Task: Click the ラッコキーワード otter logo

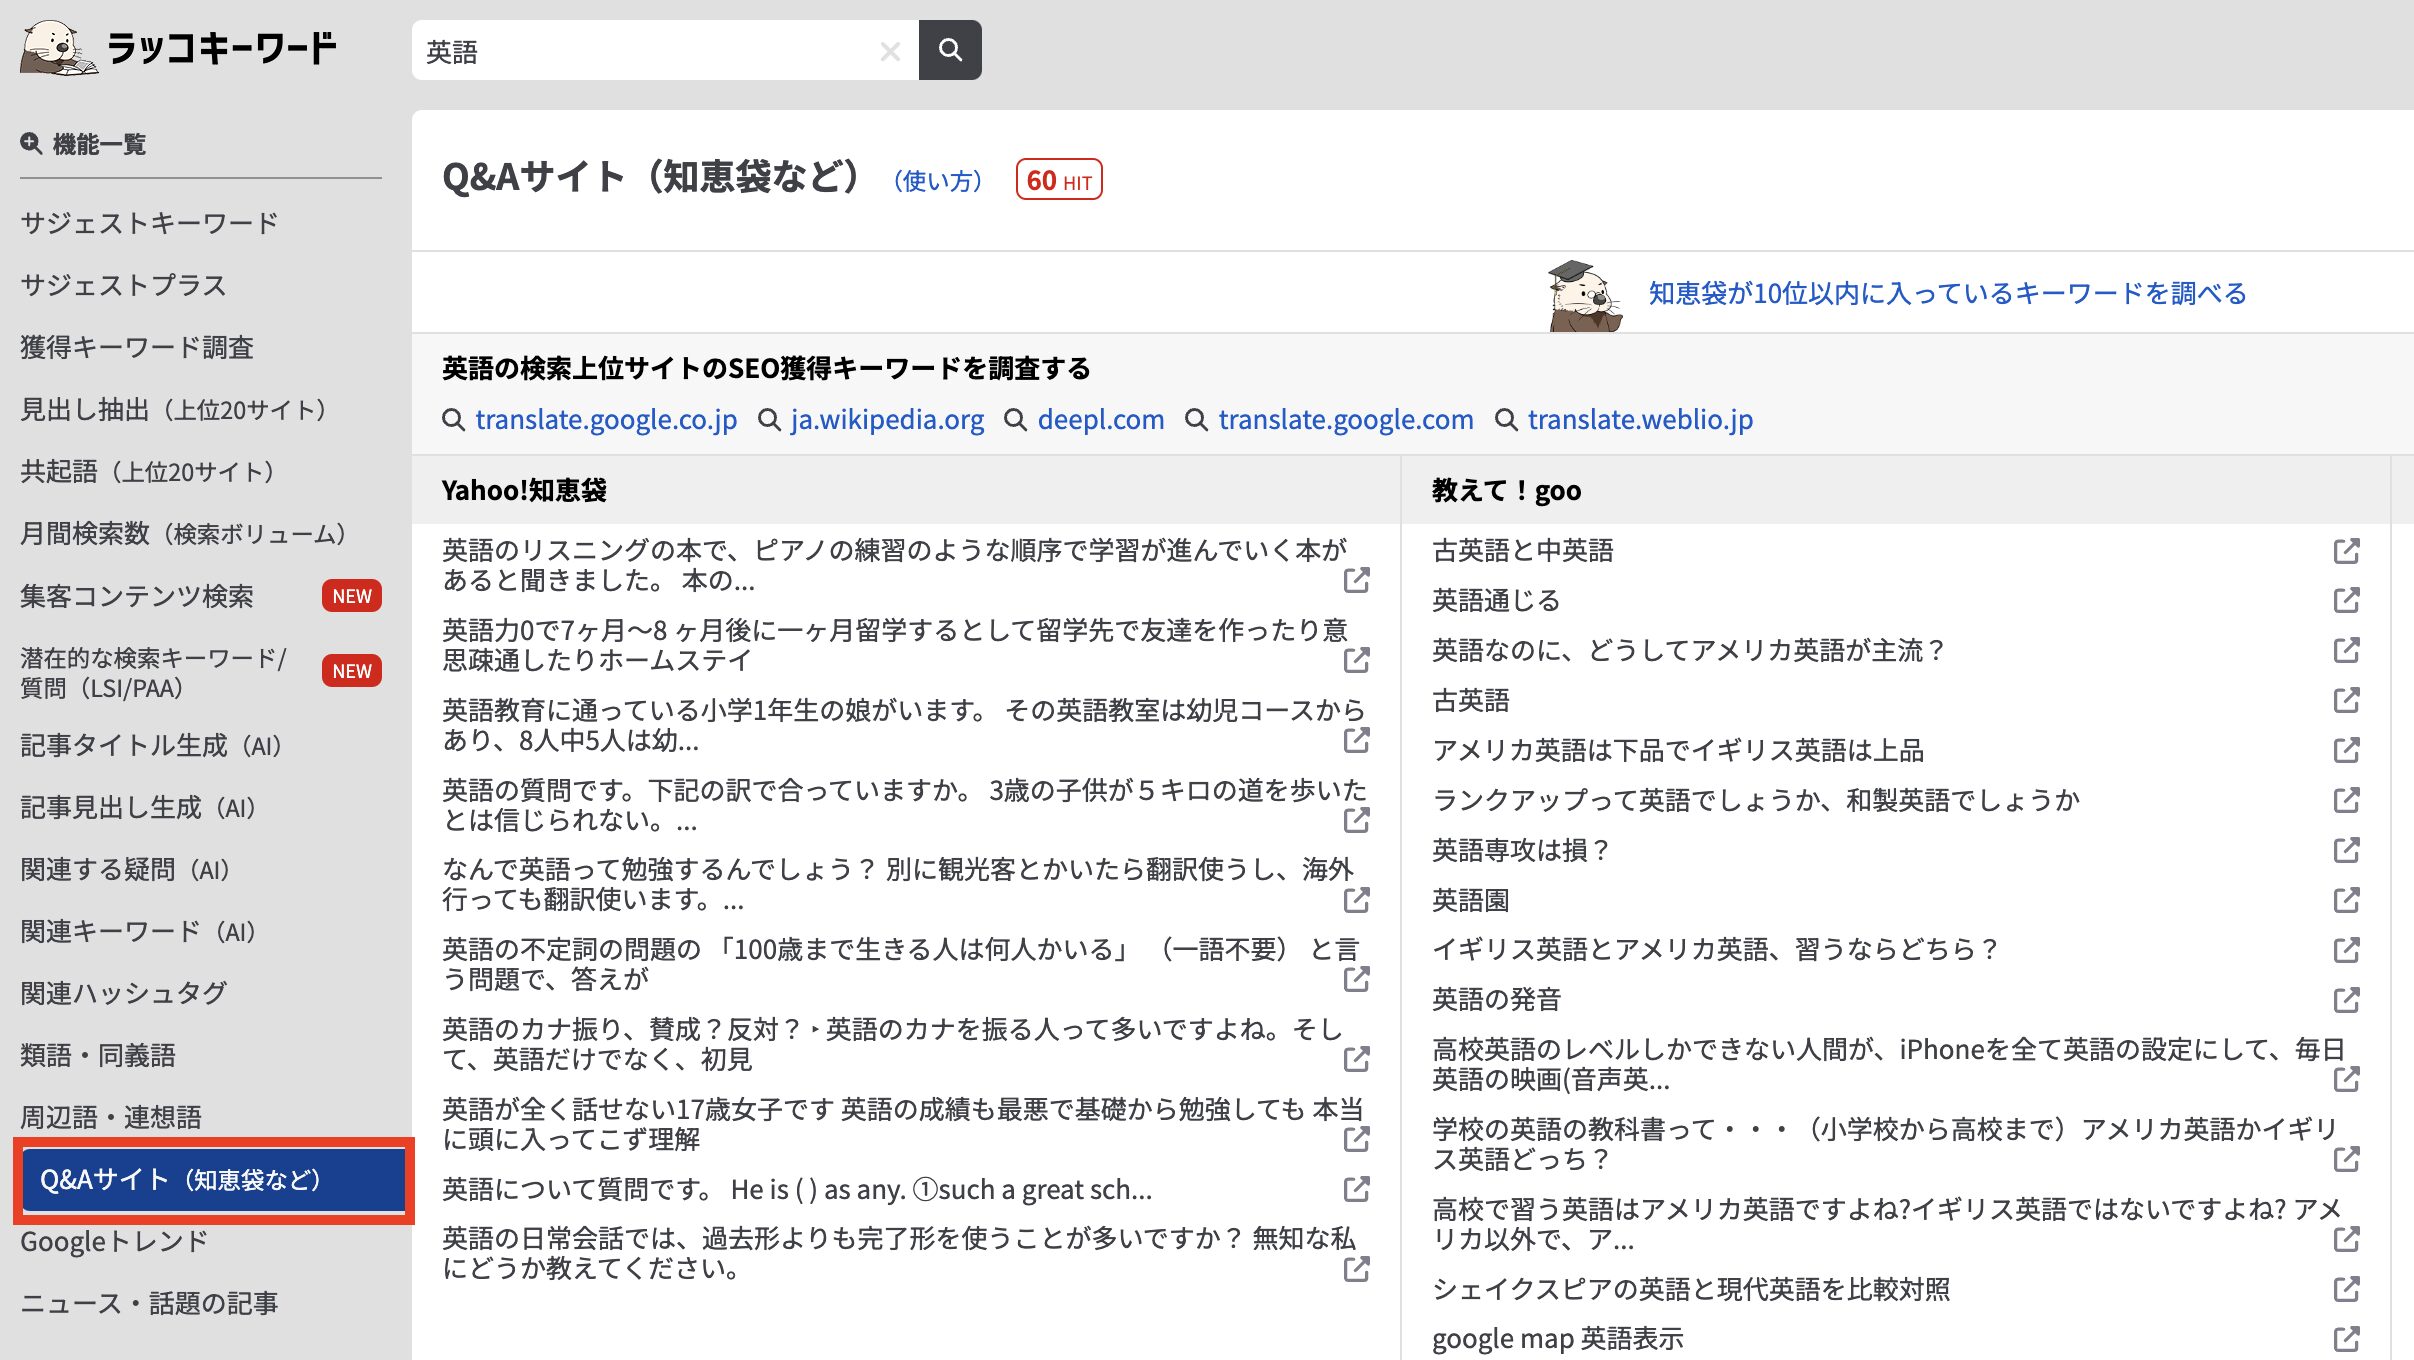Action: click(178, 48)
